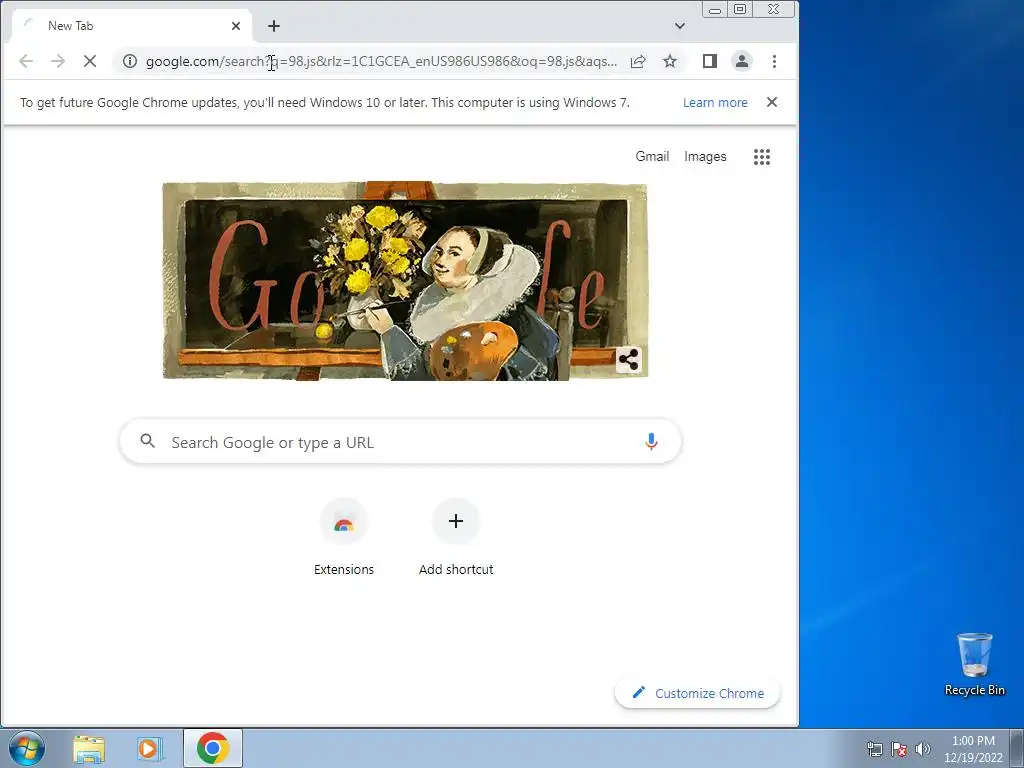Select the Recycle Bin on desktop

[974, 664]
